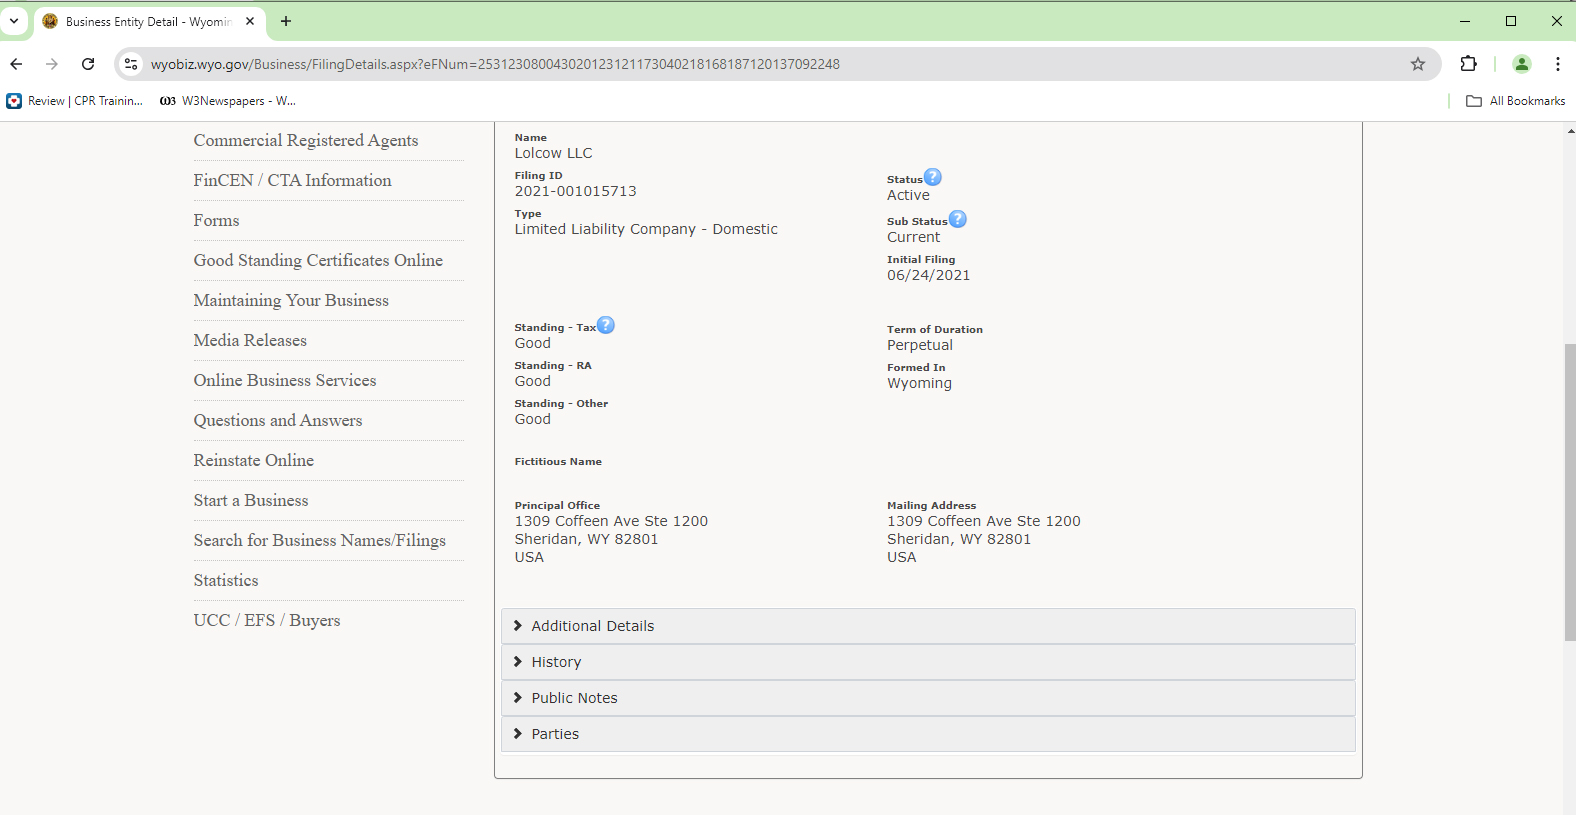The image size is (1576, 815).
Task: Open Search for Business Names/Filings link
Action: tap(320, 540)
